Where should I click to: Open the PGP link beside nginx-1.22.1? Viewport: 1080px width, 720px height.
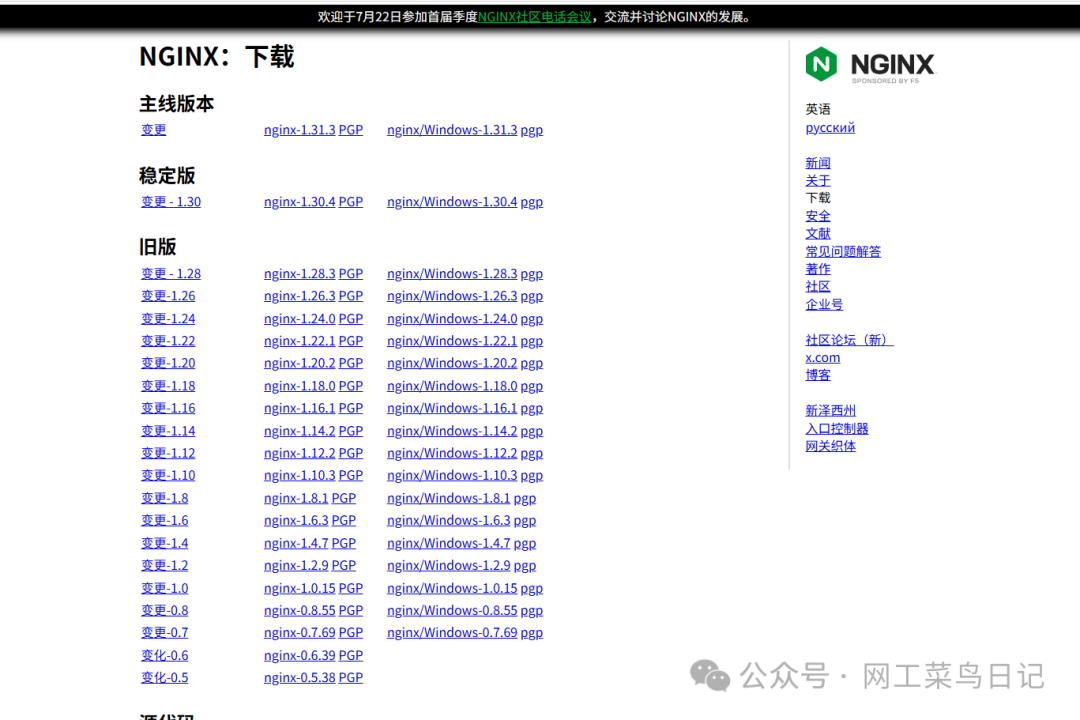coord(351,340)
